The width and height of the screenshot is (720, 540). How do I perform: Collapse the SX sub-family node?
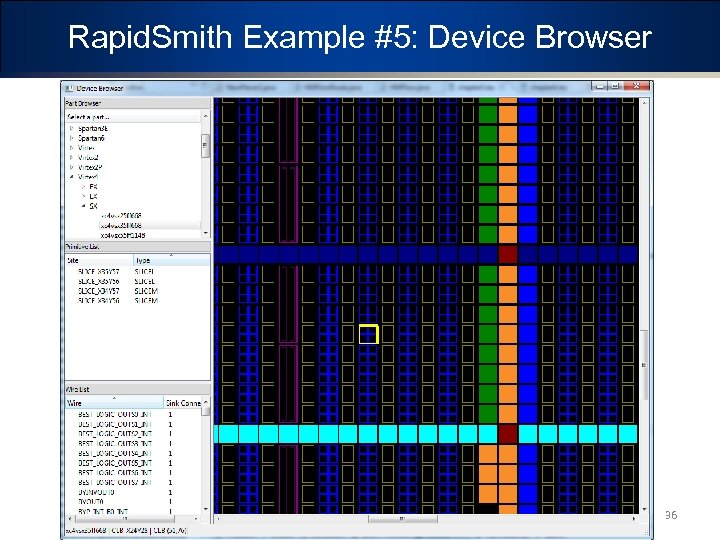(x=83, y=206)
